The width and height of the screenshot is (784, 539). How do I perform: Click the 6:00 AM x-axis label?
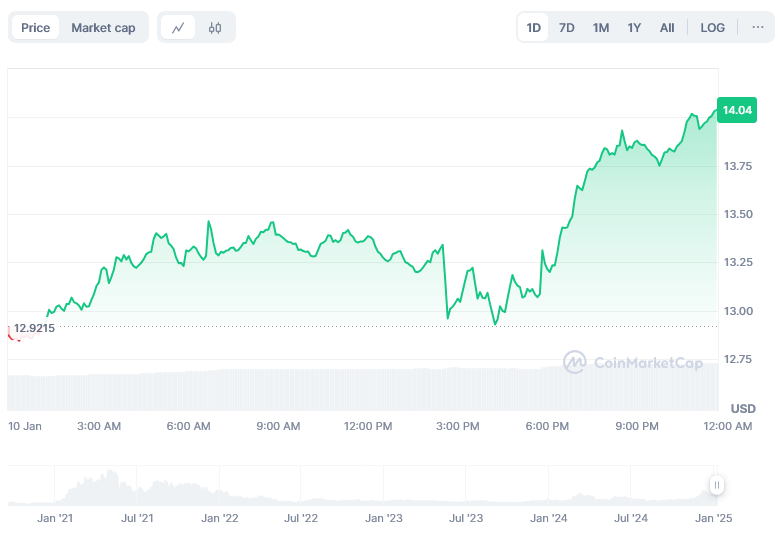pyautogui.click(x=188, y=426)
